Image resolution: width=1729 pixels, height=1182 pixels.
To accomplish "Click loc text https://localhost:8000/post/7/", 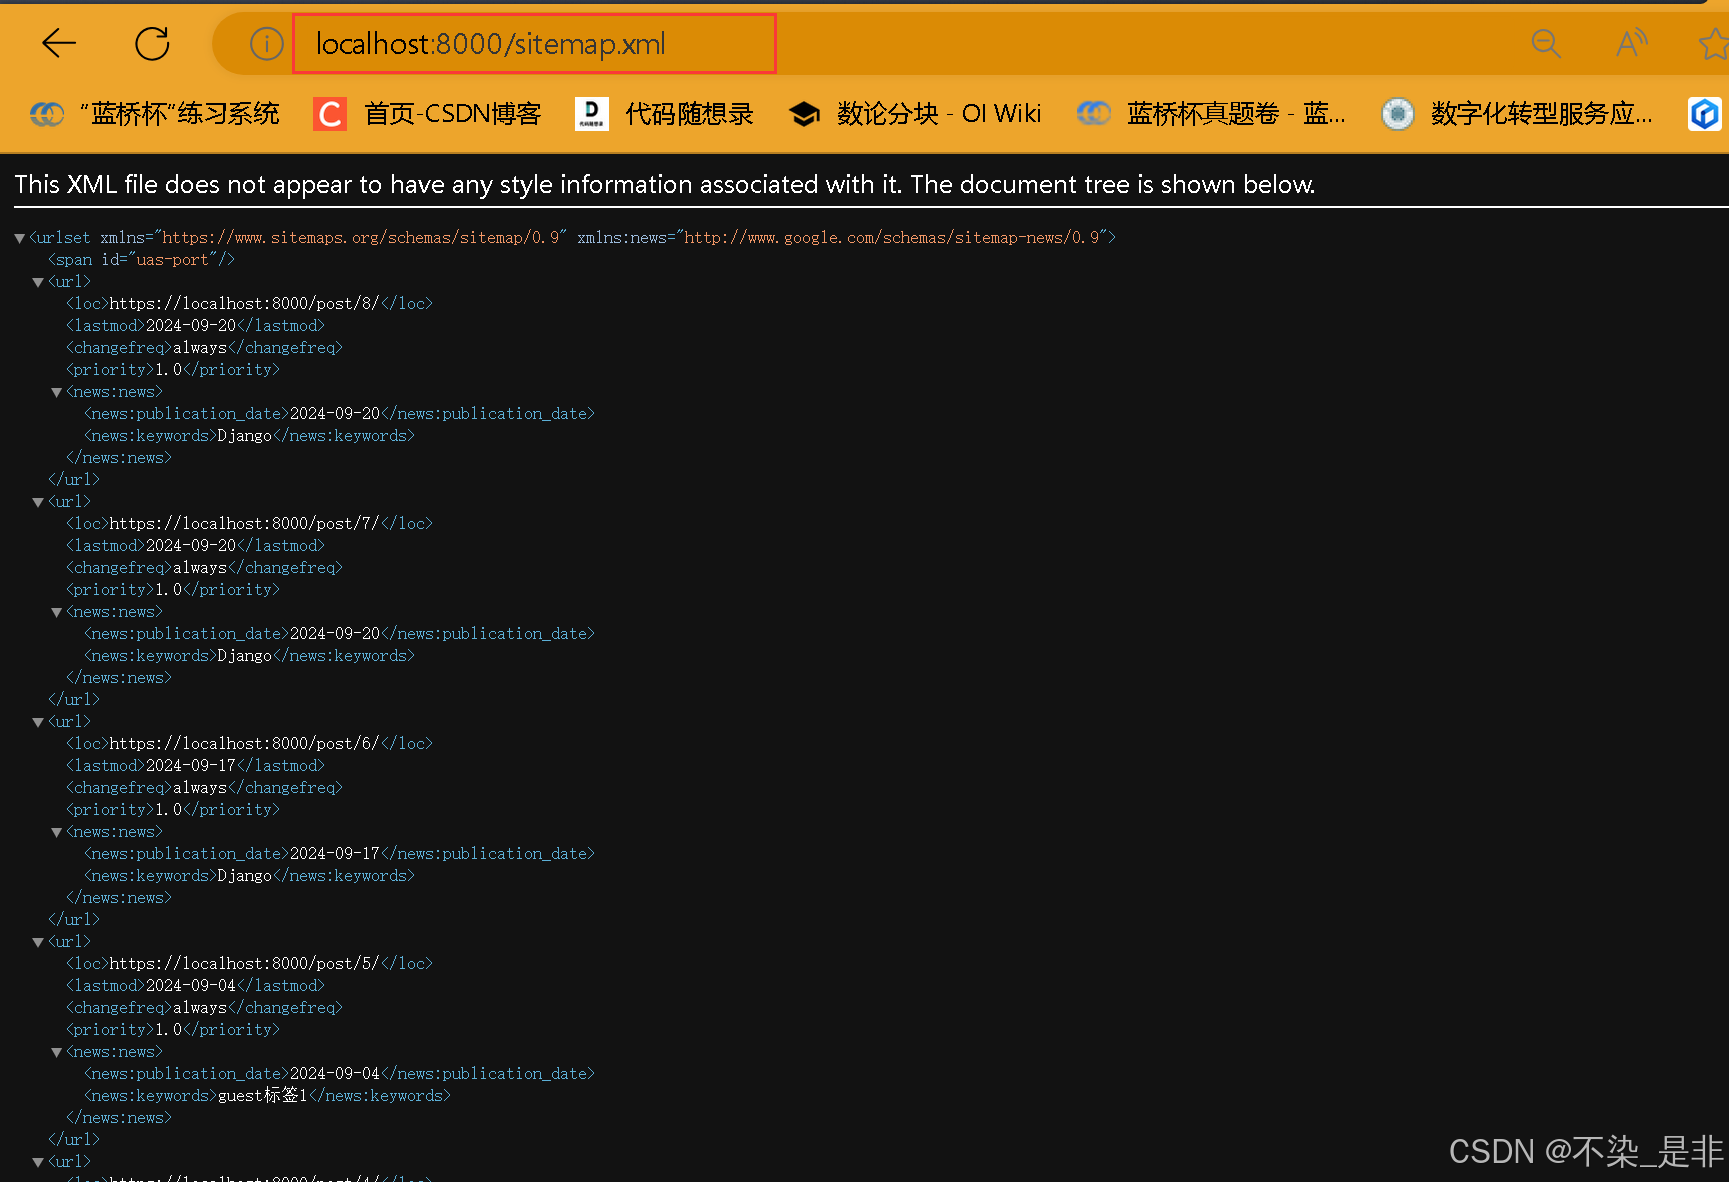I will point(244,523).
